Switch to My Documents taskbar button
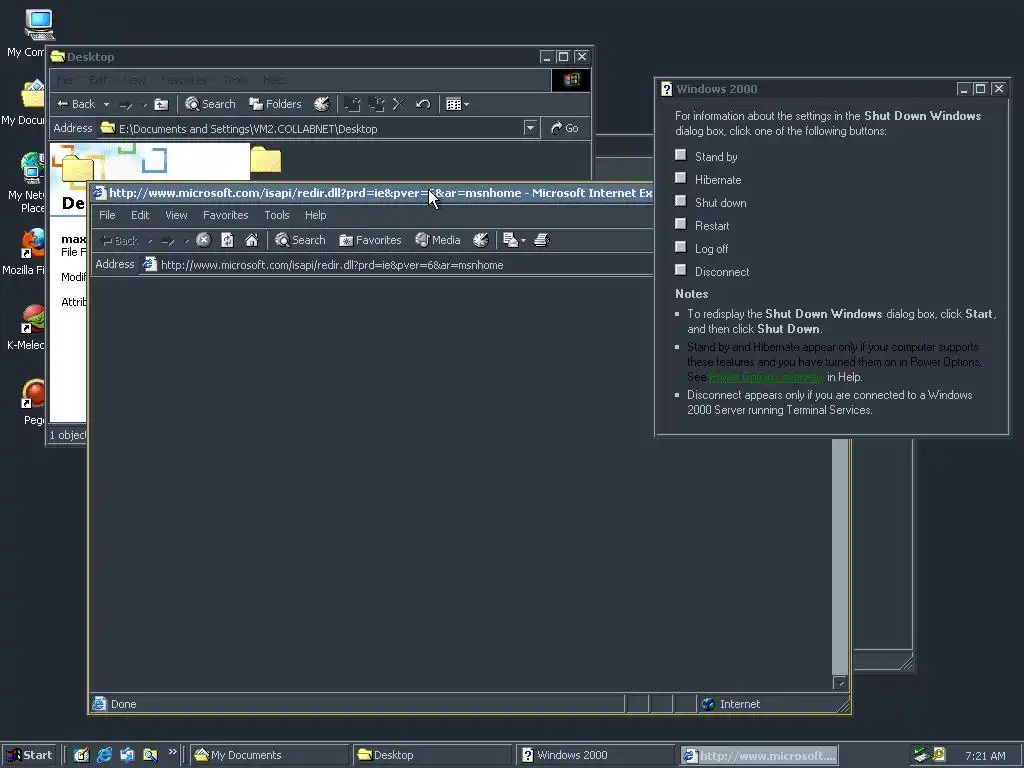This screenshot has width=1024, height=768. click(x=270, y=755)
